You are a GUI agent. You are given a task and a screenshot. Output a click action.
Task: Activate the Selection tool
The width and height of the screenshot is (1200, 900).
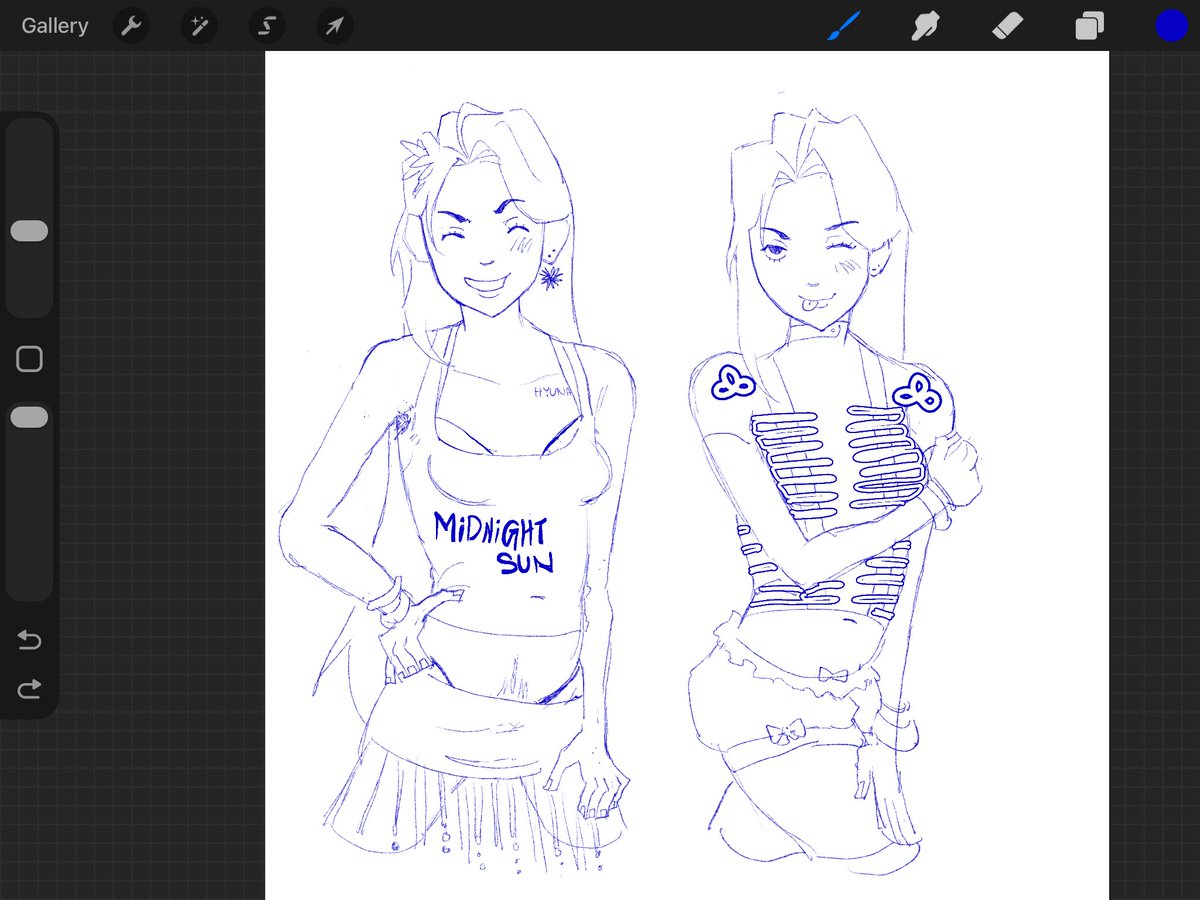pyautogui.click(x=266, y=26)
